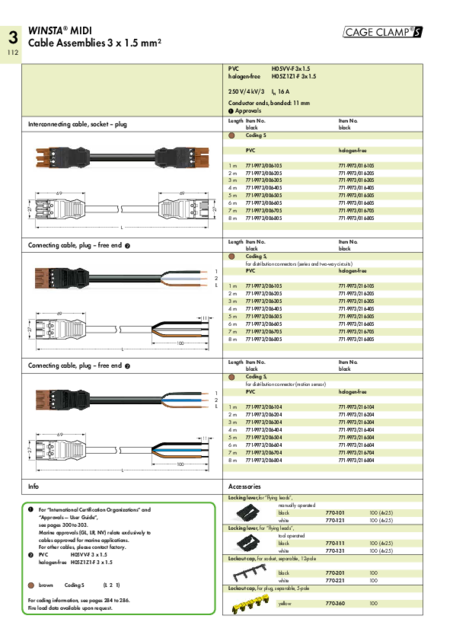Viewport: 453px width, 641px height.
Task: Click the CAGE CLAMP S logo
Action: click(383, 32)
